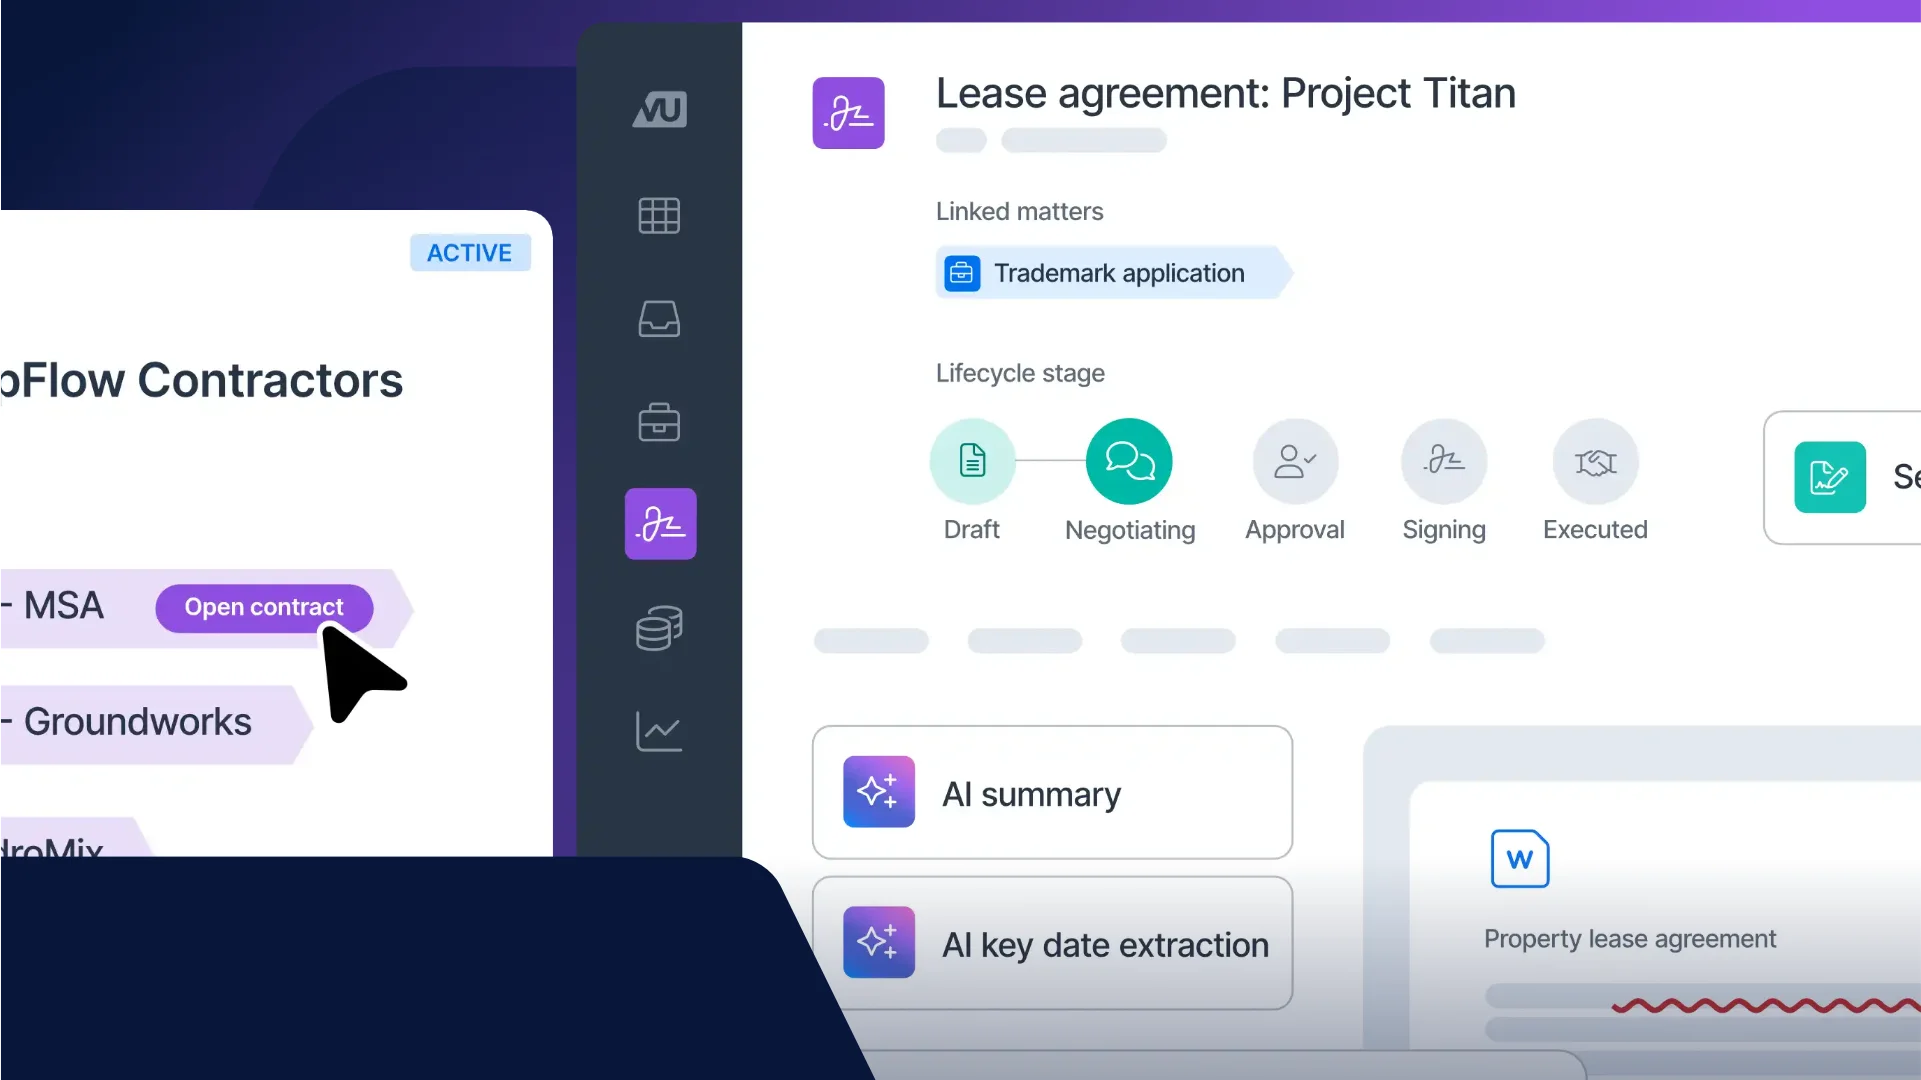
Task: Open the analytics chart in the sidebar
Action: click(x=659, y=732)
